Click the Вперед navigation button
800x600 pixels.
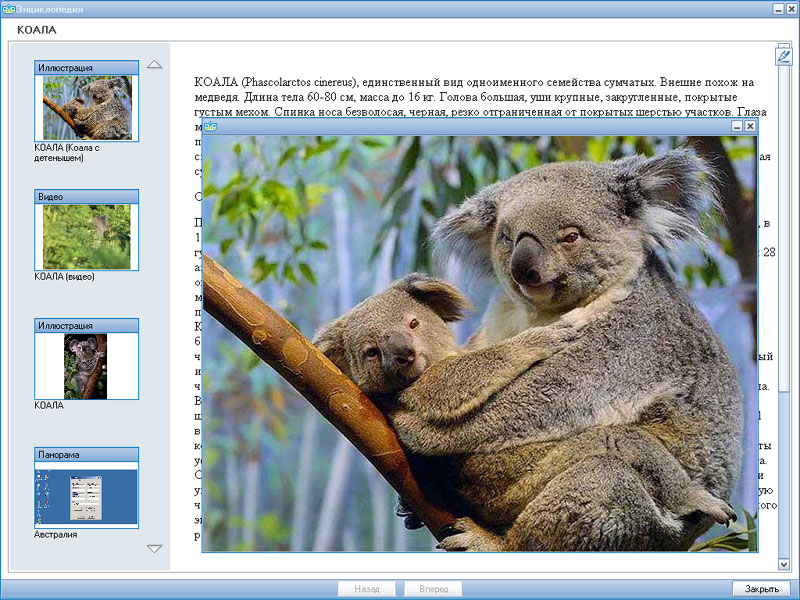point(434,589)
